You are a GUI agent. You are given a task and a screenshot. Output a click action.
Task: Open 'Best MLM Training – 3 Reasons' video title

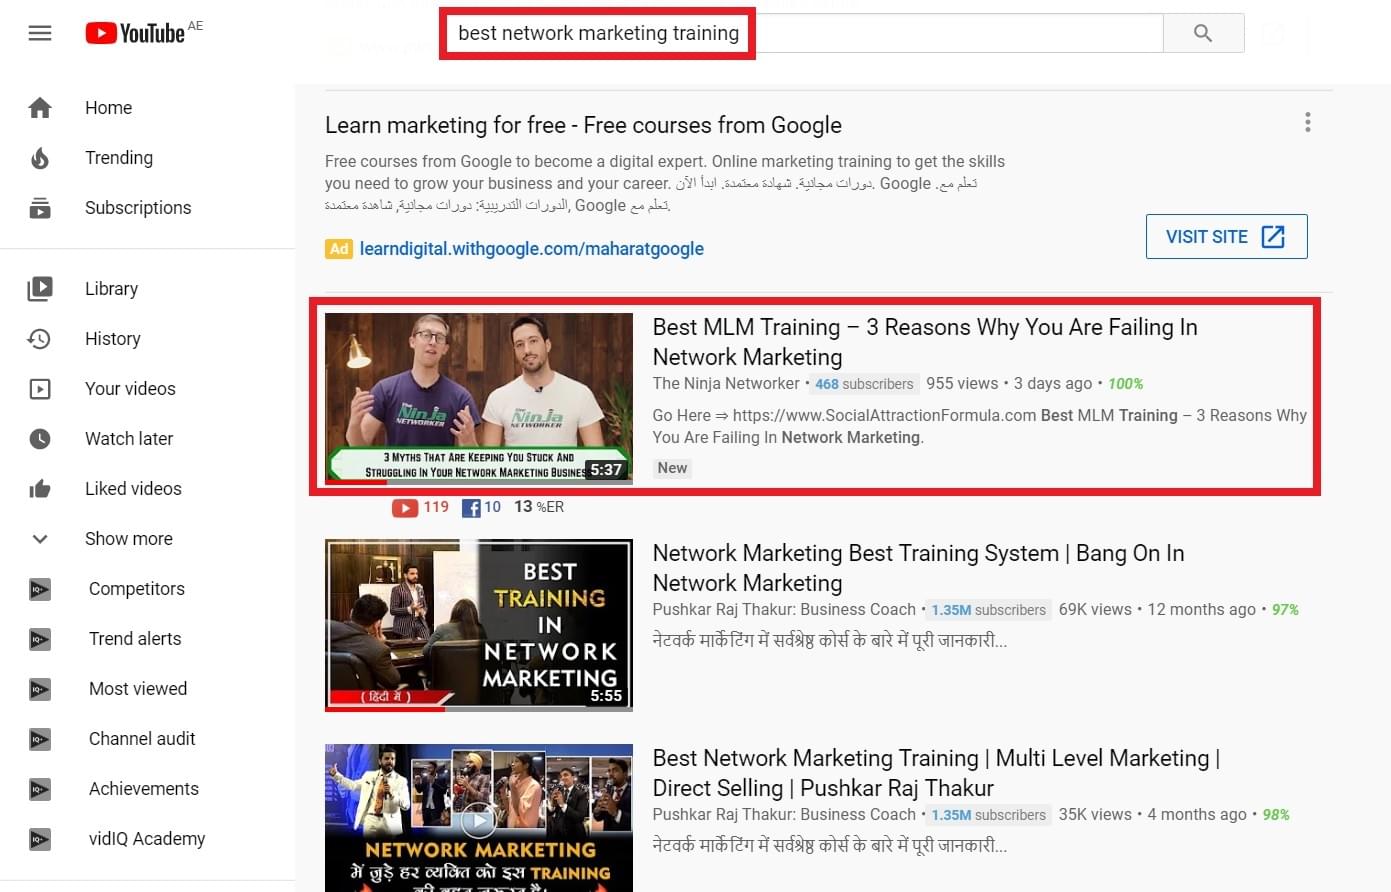(925, 342)
